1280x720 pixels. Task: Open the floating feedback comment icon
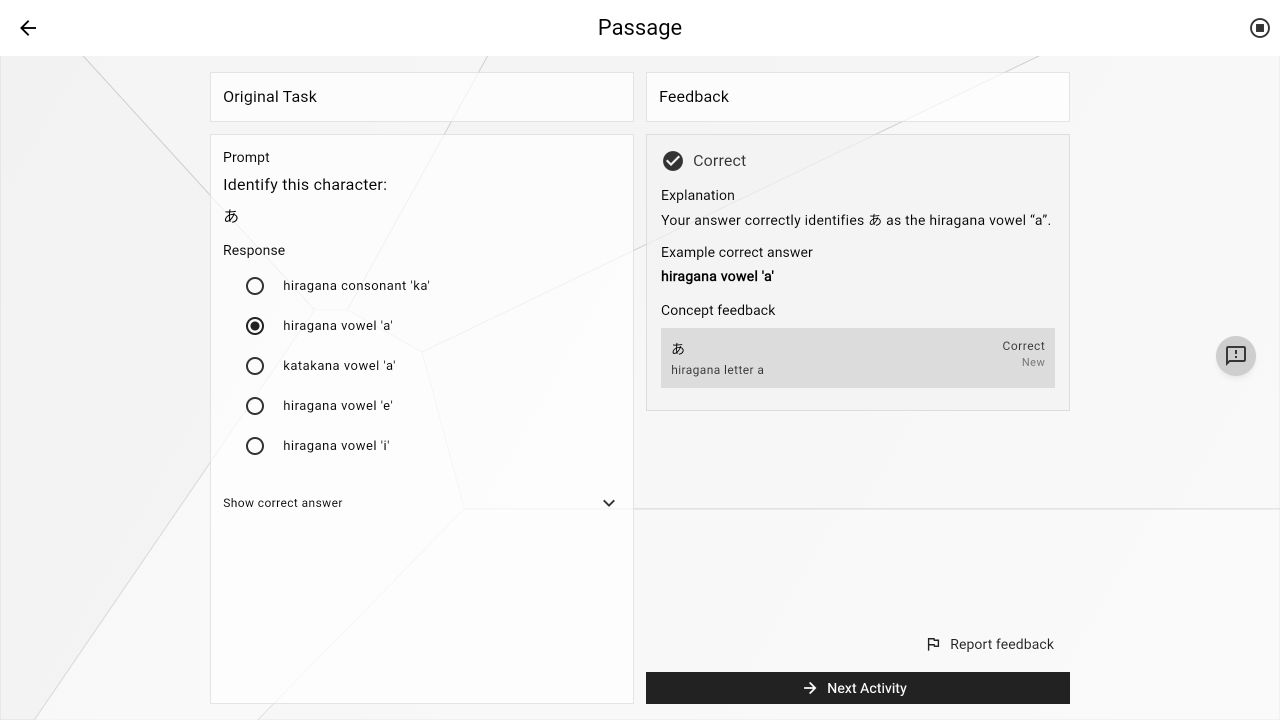pos(1236,356)
